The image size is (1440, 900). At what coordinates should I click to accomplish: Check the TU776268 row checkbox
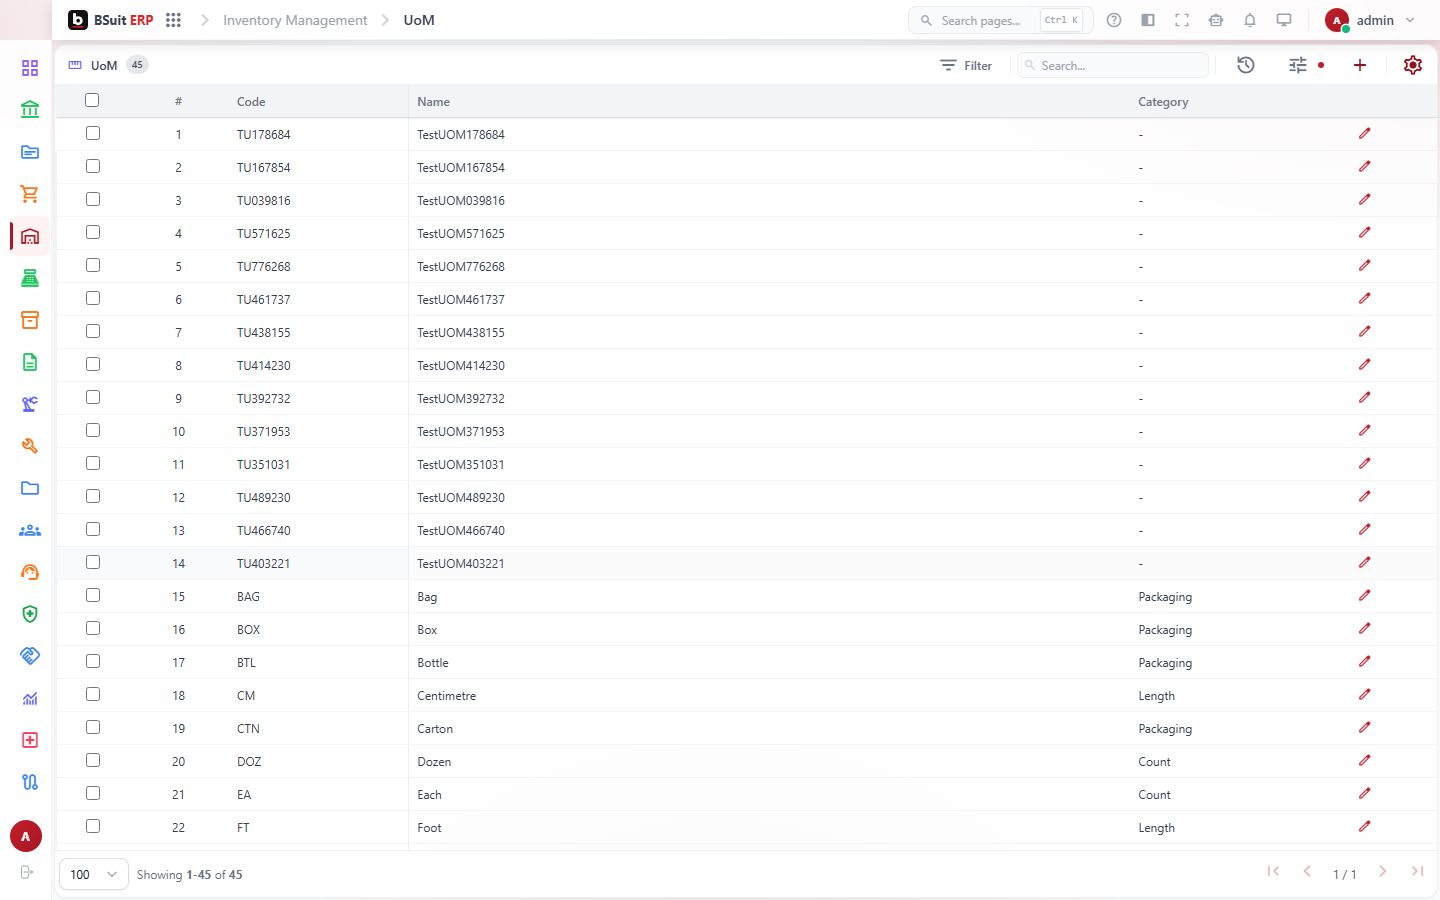coord(93,265)
